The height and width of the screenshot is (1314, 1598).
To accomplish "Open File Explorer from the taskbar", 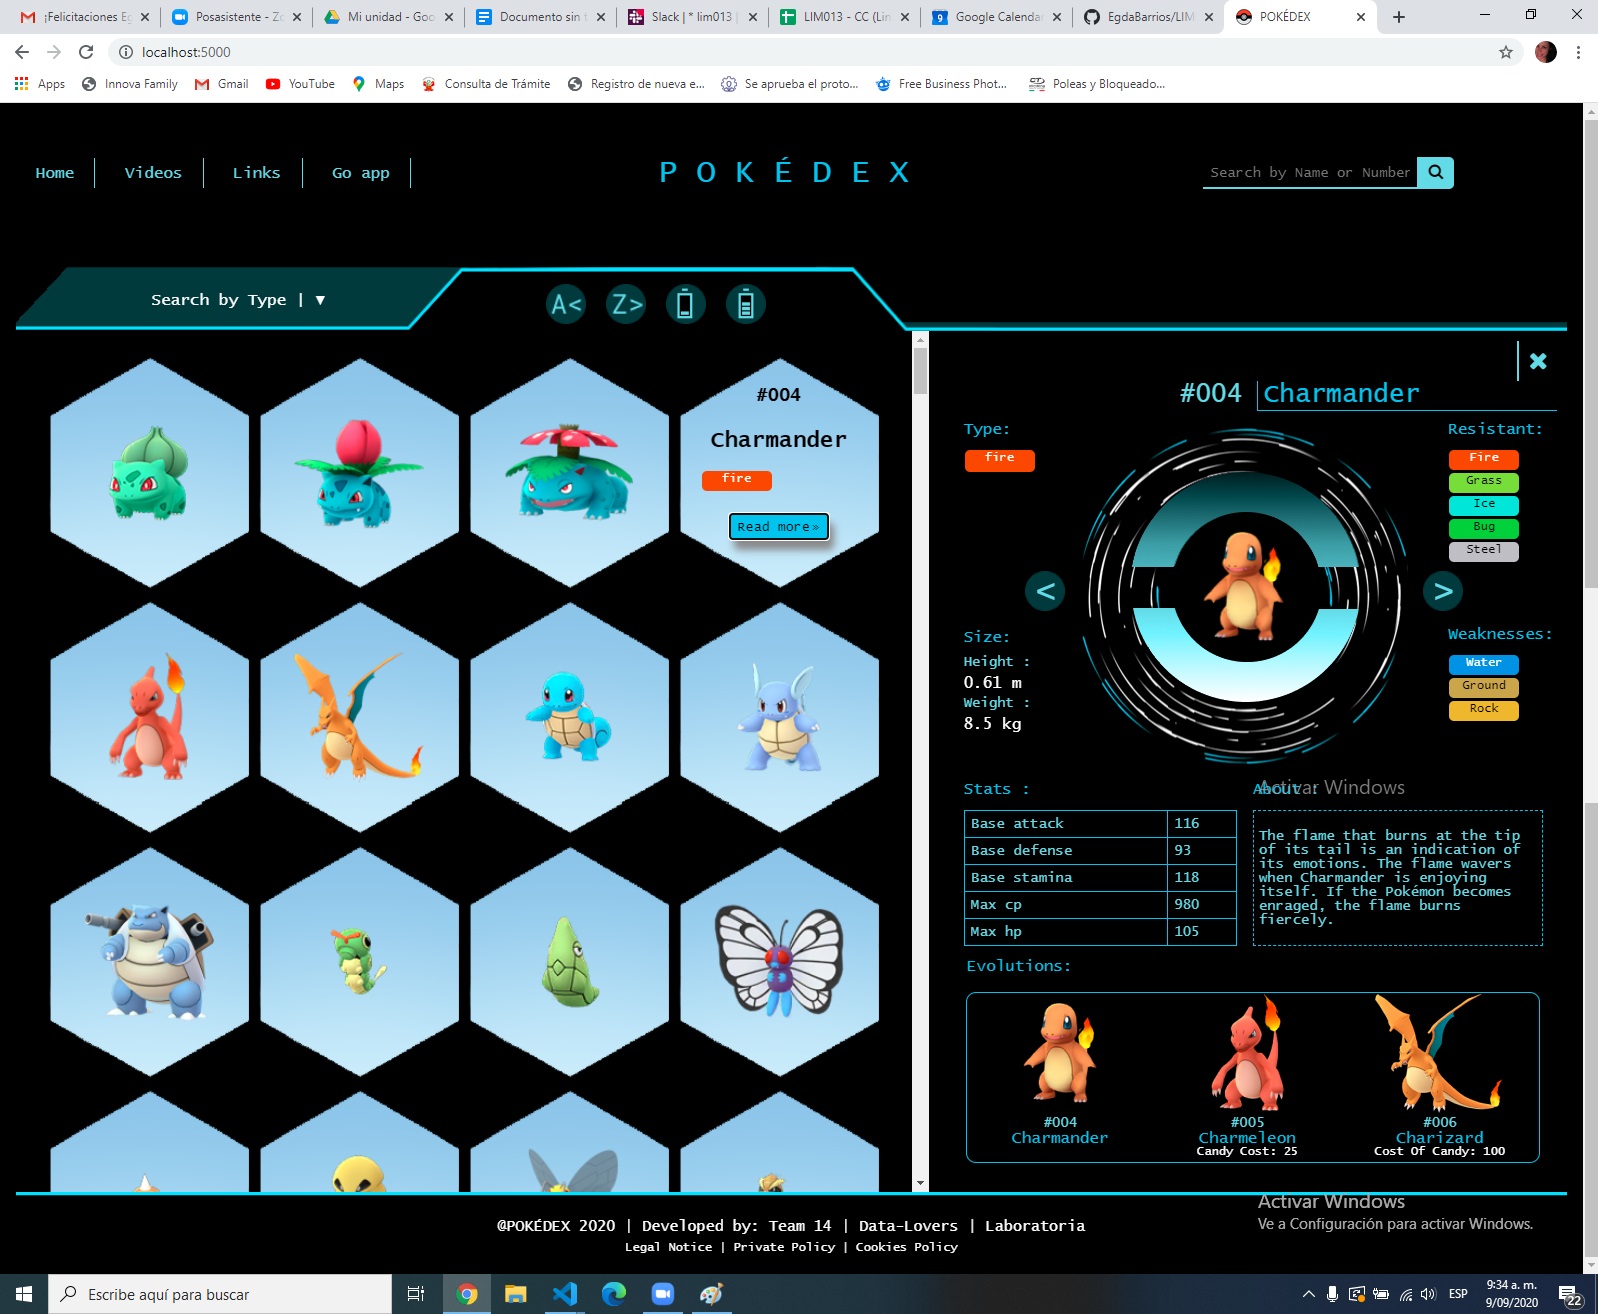I will pyautogui.click(x=516, y=1294).
